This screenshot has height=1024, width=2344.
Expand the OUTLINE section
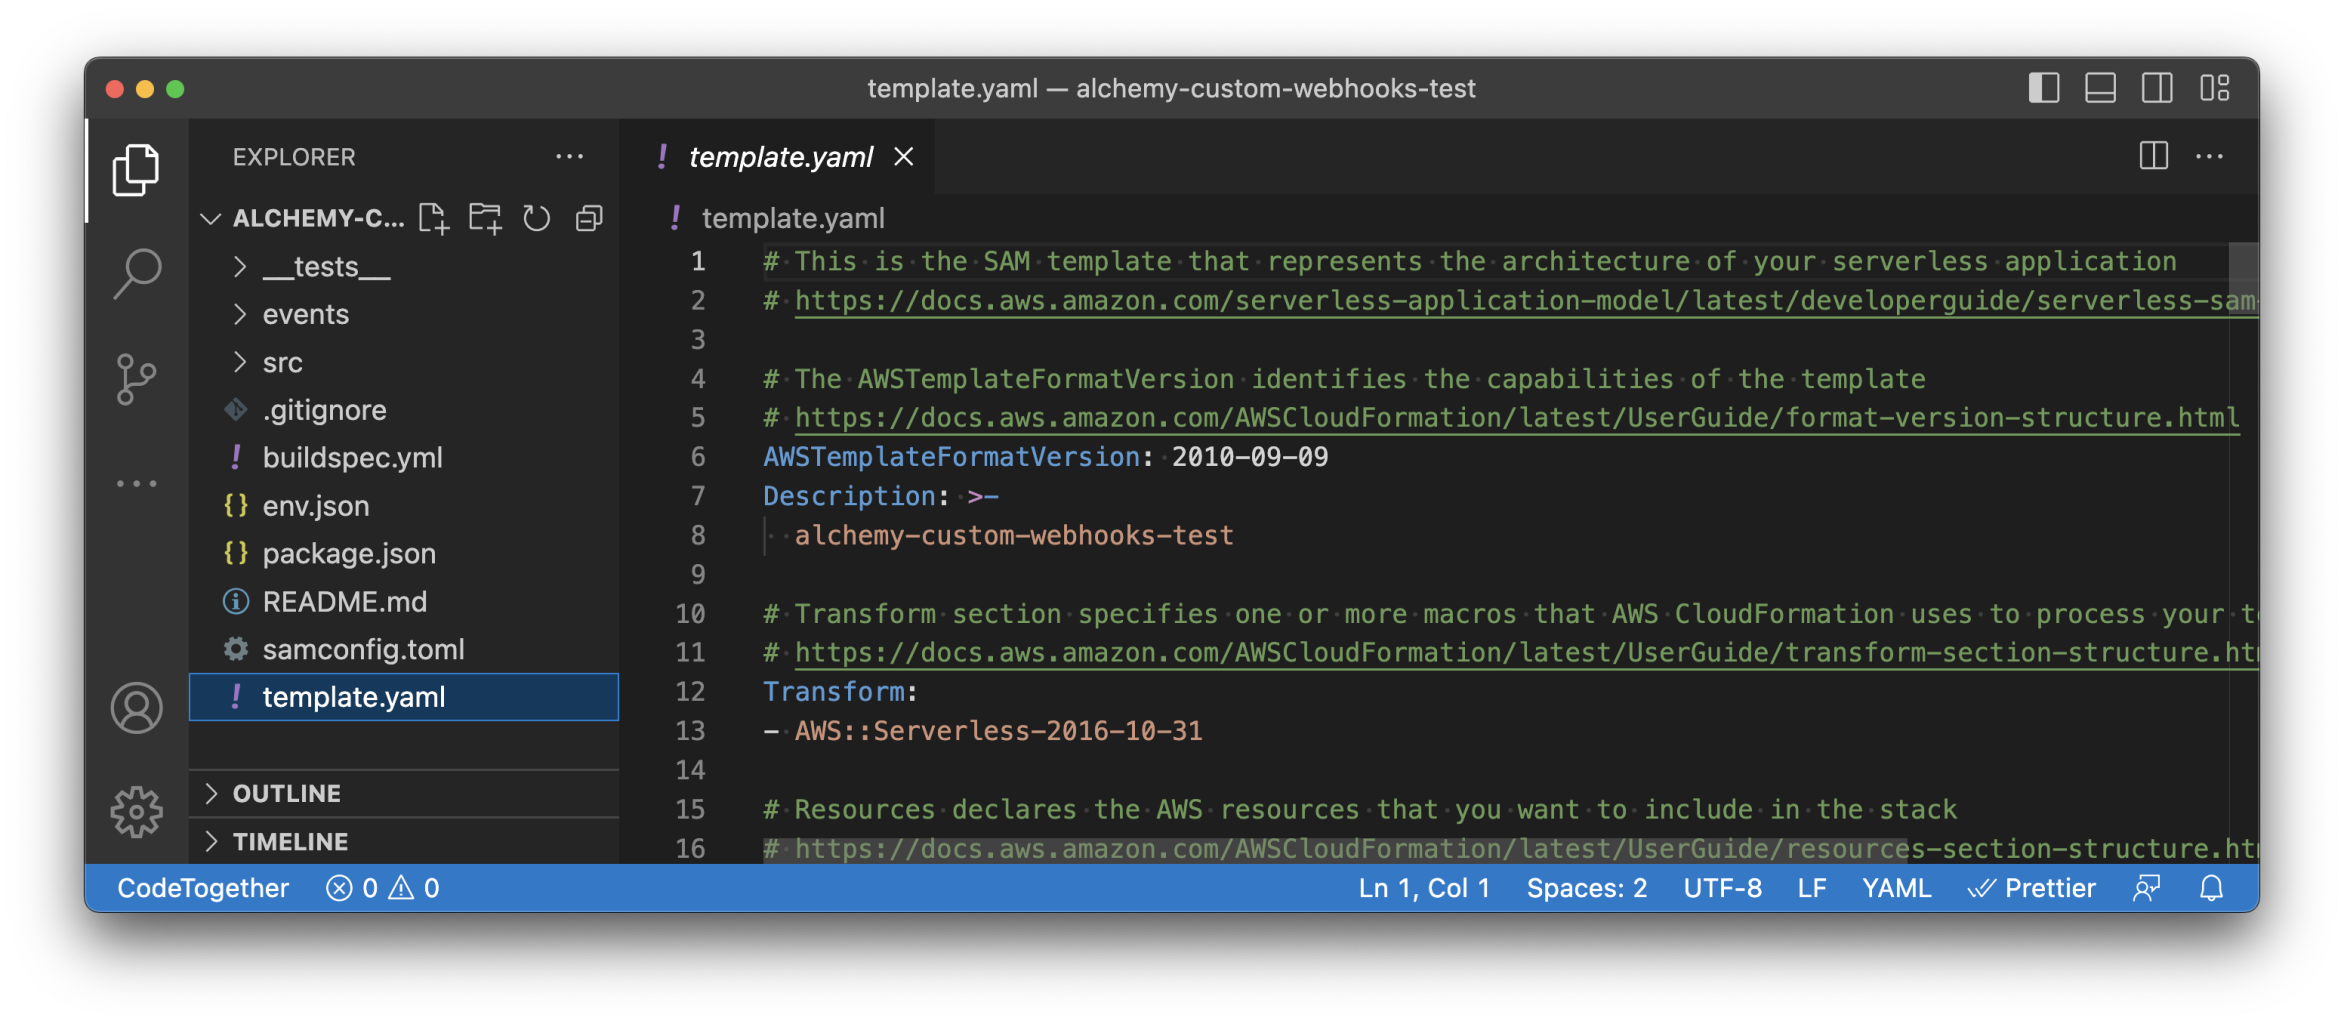pos(287,793)
